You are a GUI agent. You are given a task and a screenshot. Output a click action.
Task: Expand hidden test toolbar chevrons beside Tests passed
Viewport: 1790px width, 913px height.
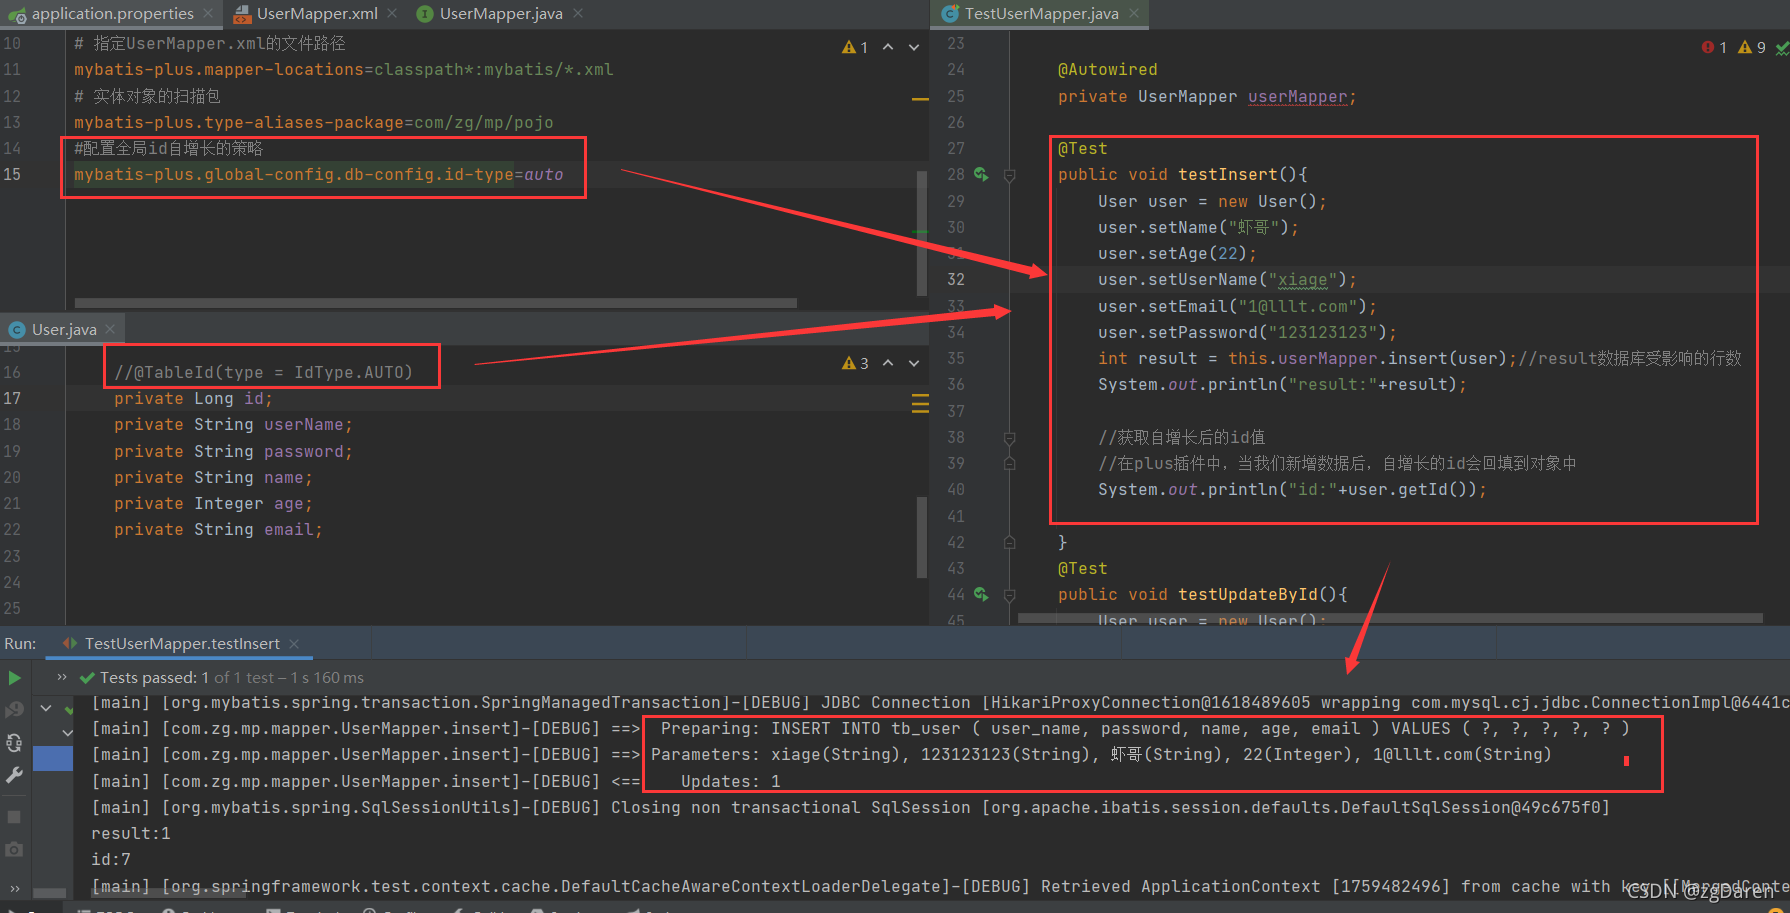tap(62, 677)
